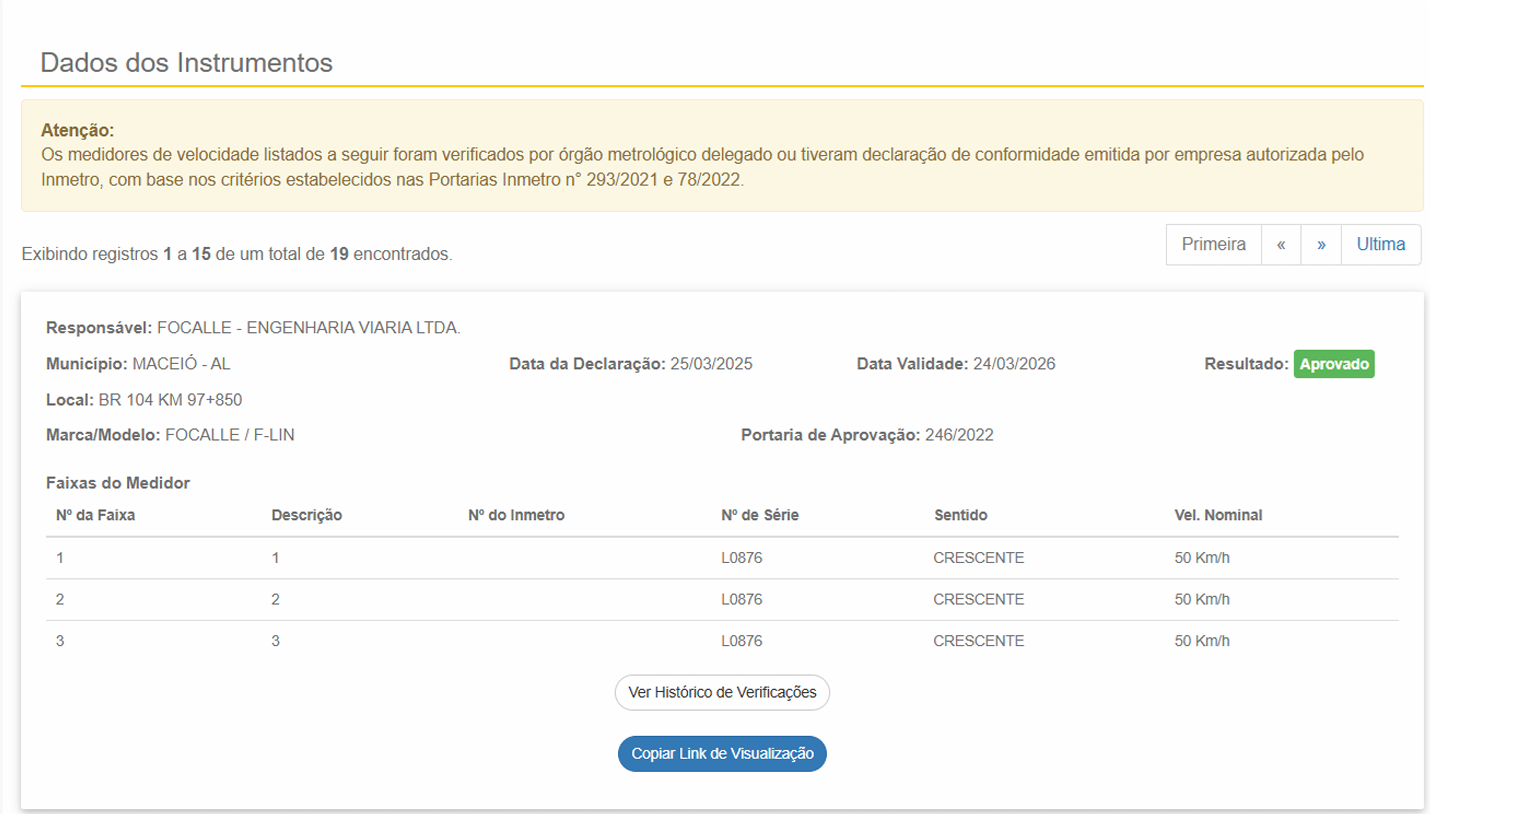Click the Nº do Inmetro column header
The image size is (1536, 814).
click(516, 515)
